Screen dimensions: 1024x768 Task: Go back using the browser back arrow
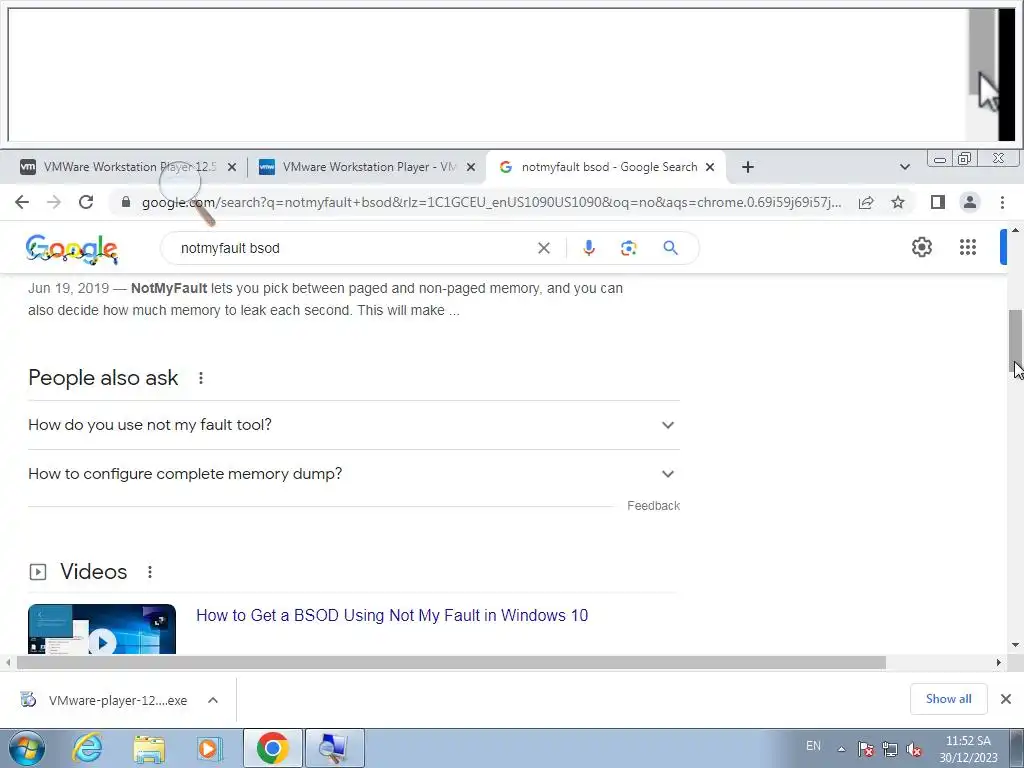[x=22, y=202]
